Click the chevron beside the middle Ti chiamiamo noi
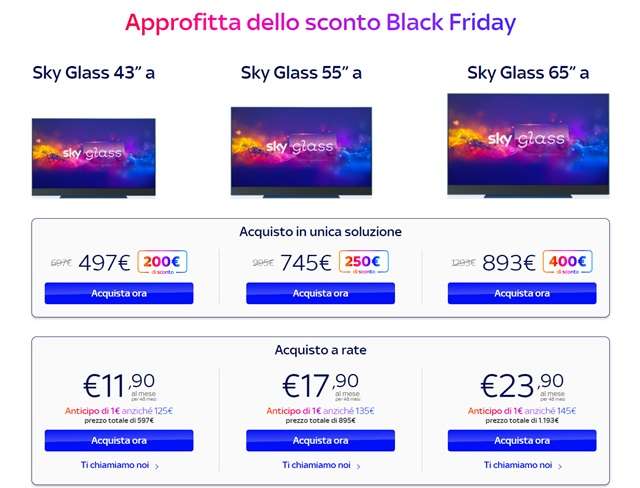 pyautogui.click(x=358, y=466)
